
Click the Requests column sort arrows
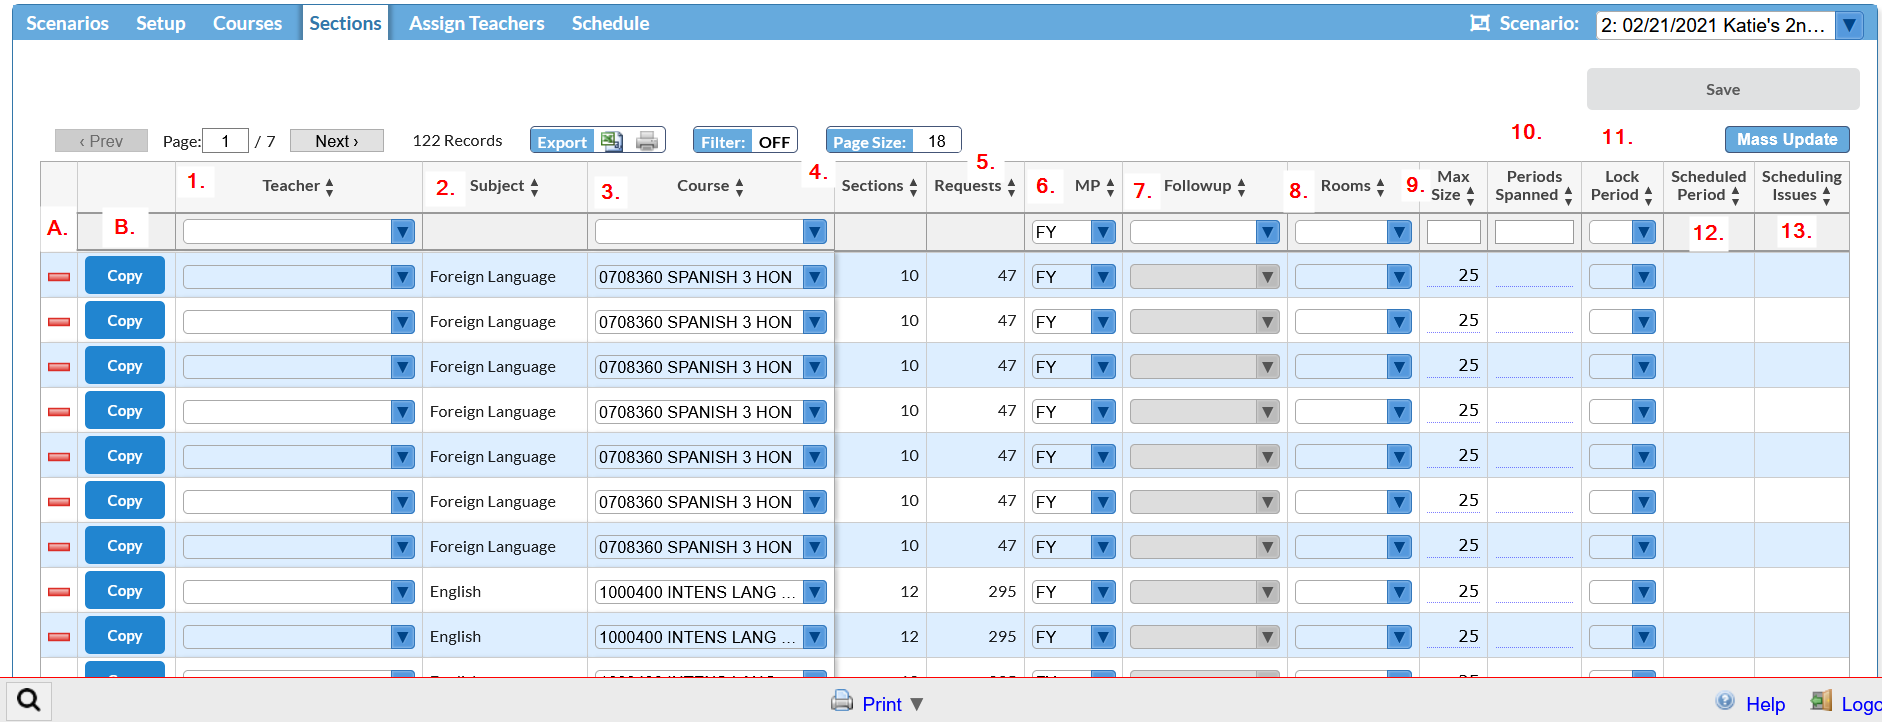1011,187
